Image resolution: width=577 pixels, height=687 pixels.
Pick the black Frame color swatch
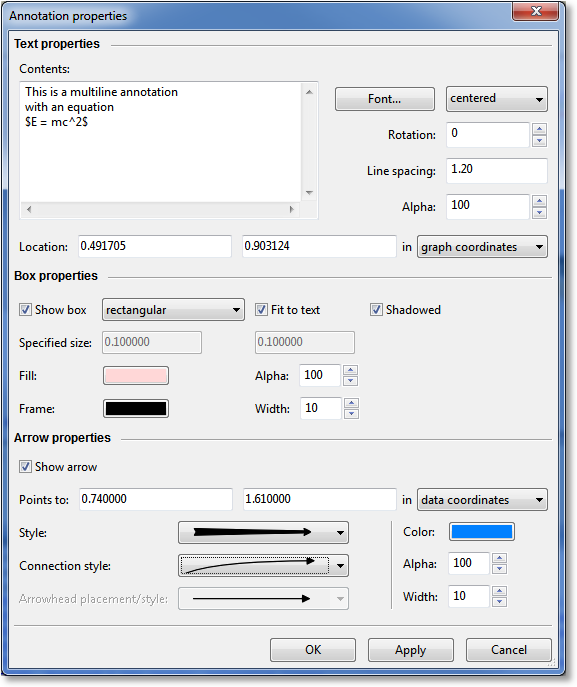[x=136, y=409]
